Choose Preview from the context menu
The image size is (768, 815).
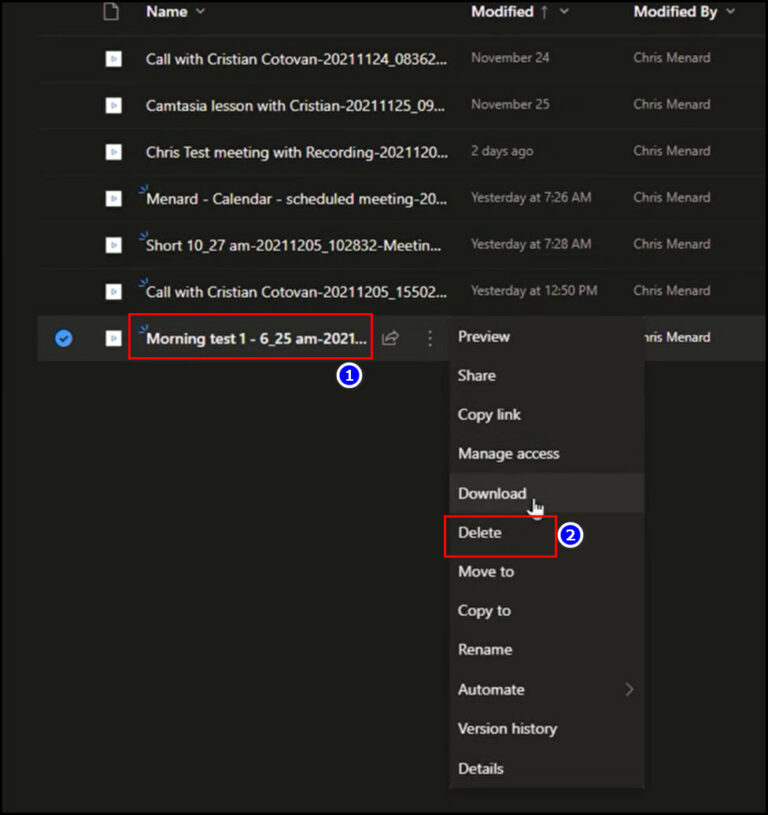coord(484,337)
